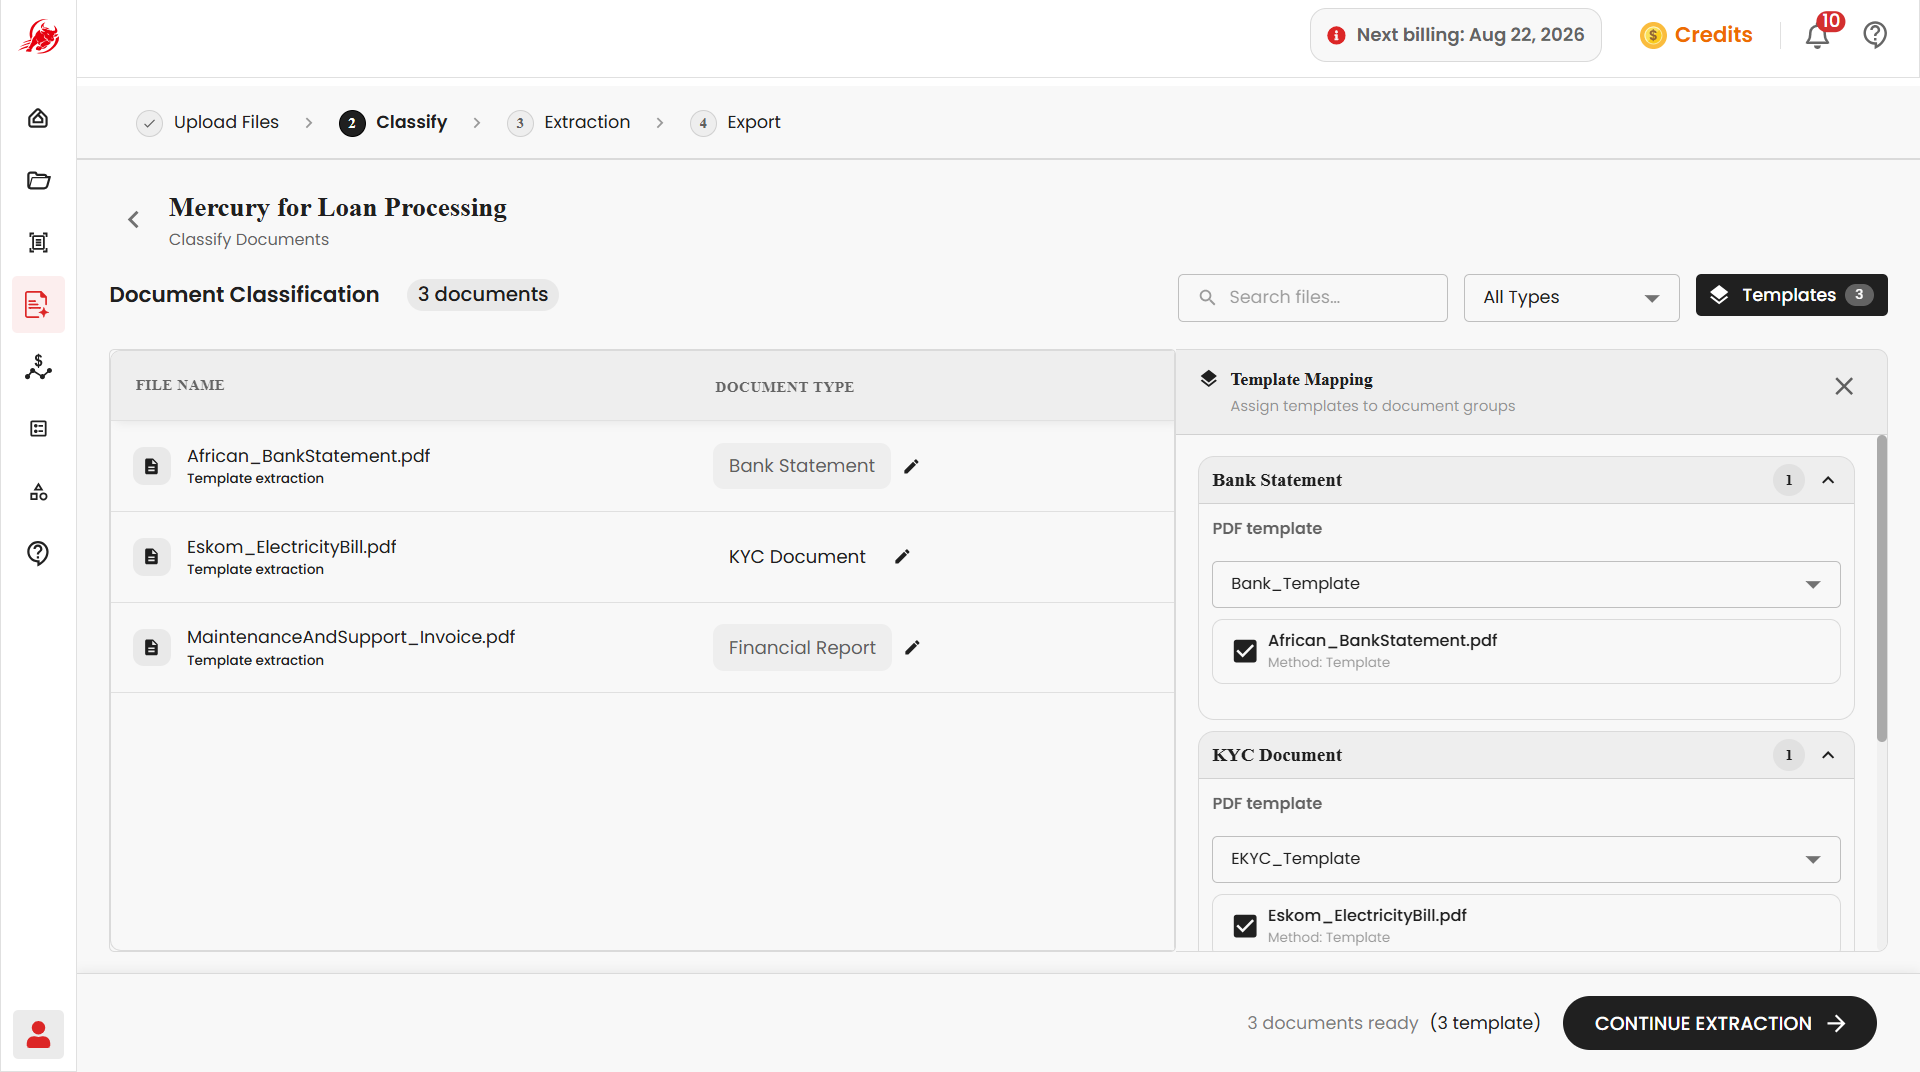
Task: Uncheck African_BankStatement.pdf in Bank Statement group
Action: (1245, 651)
